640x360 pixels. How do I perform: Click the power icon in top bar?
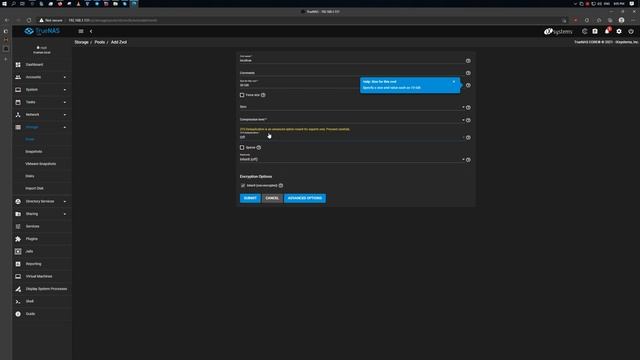631,31
